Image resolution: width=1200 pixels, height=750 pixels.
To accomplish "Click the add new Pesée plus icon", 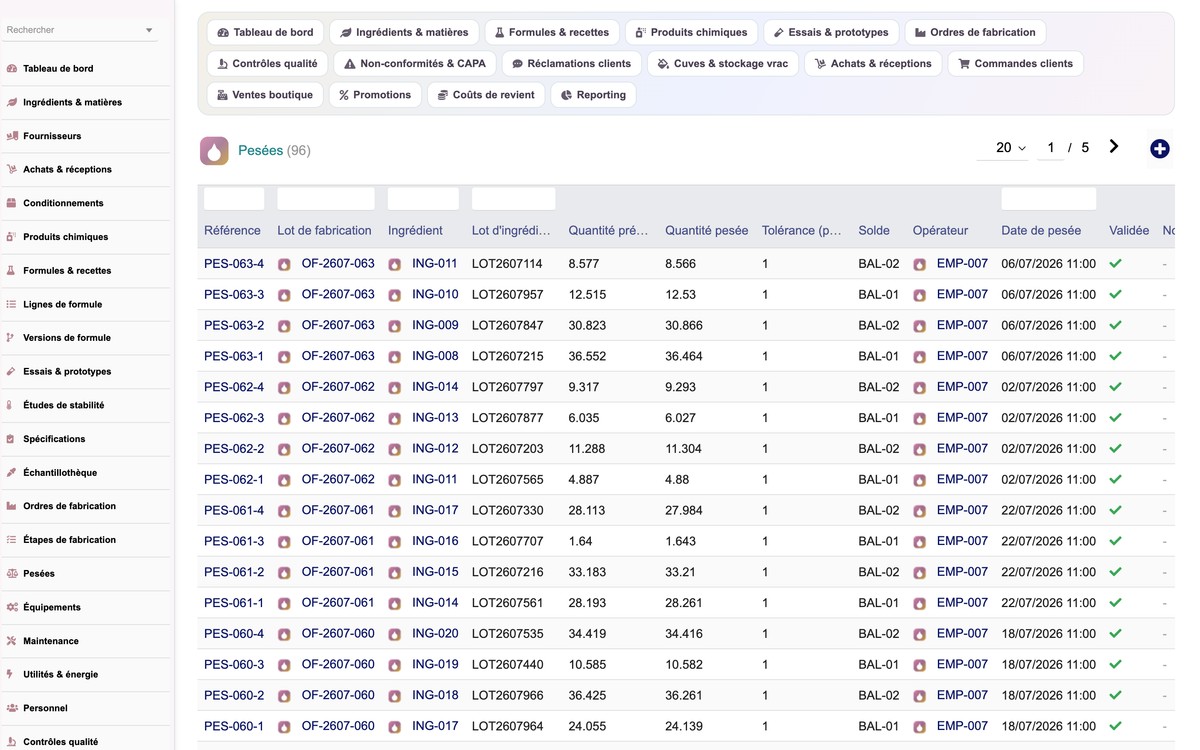I will (1160, 149).
